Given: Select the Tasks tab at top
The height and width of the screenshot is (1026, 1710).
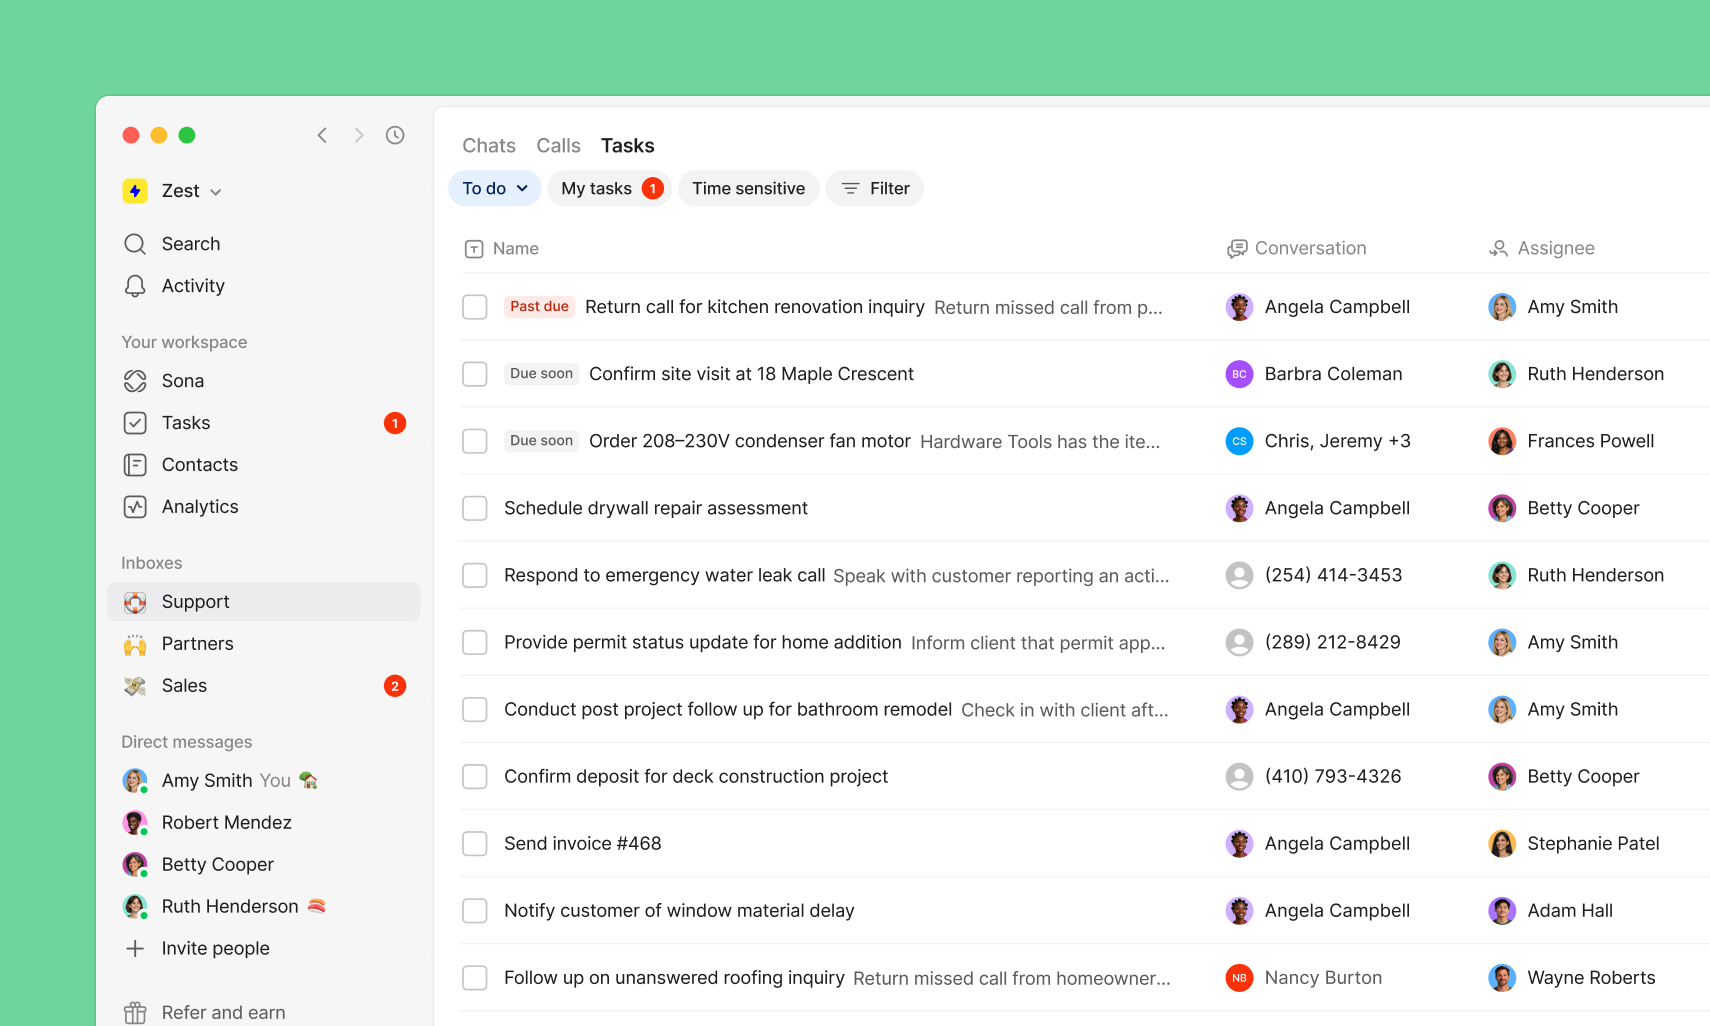Looking at the screenshot, I should [627, 146].
